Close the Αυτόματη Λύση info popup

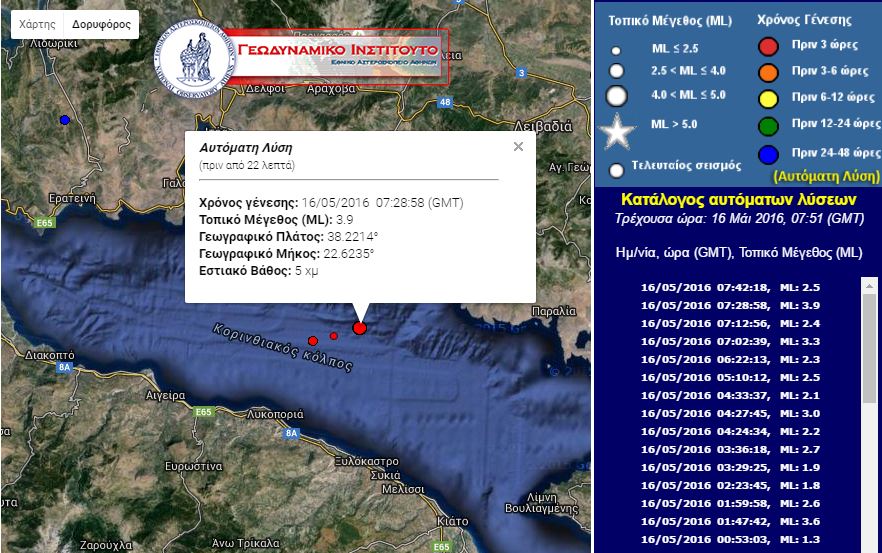(x=518, y=147)
